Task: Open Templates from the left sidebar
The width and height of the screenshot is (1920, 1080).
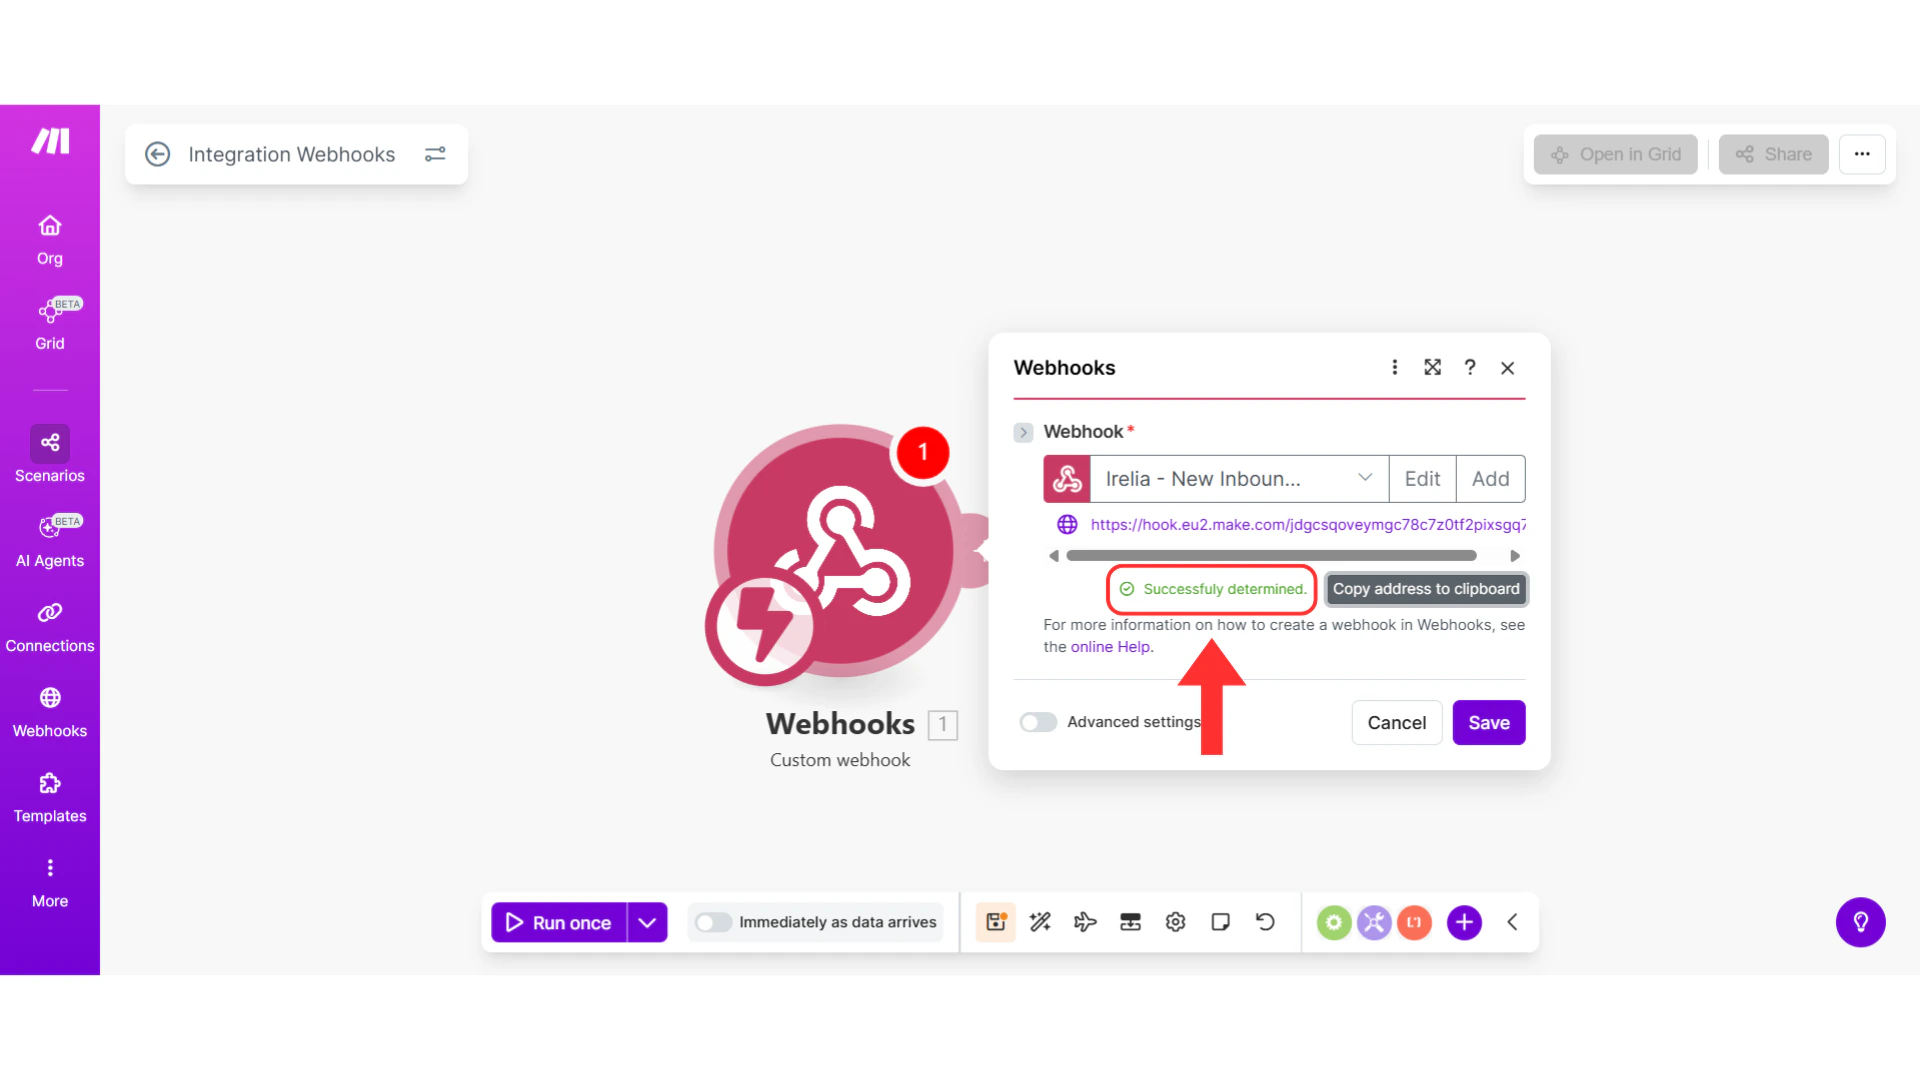Action: point(49,797)
